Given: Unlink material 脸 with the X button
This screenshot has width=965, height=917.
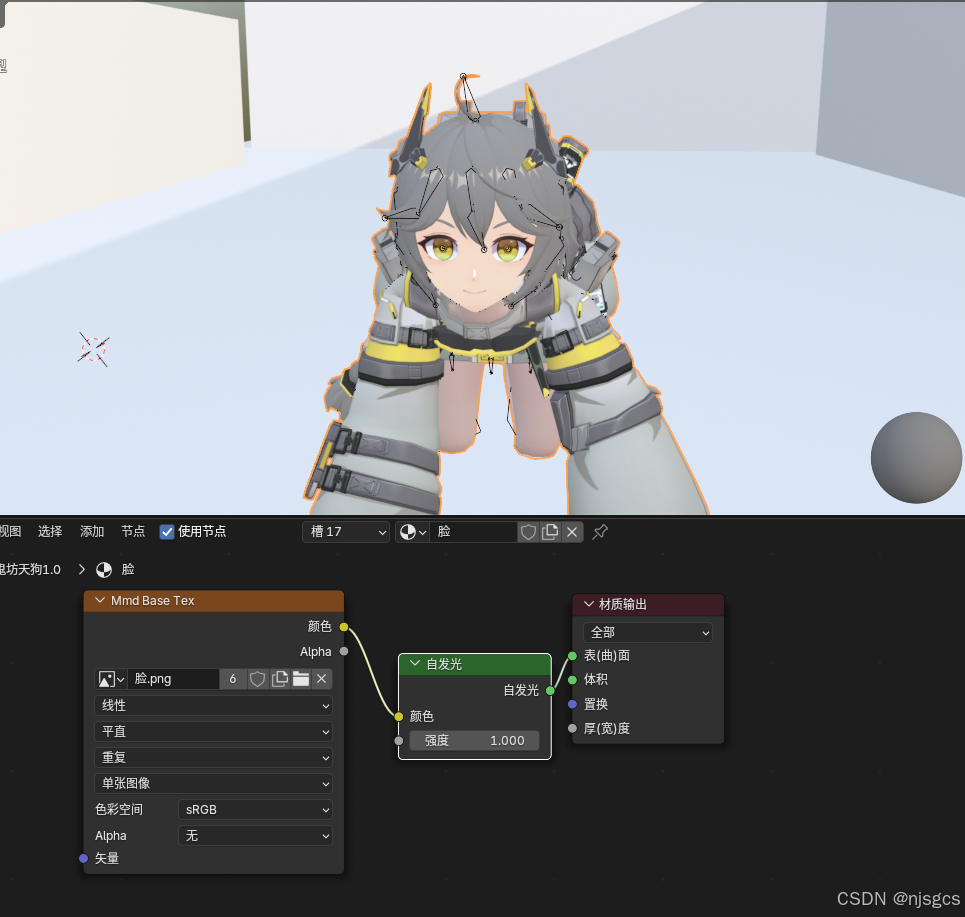Looking at the screenshot, I should click(572, 532).
